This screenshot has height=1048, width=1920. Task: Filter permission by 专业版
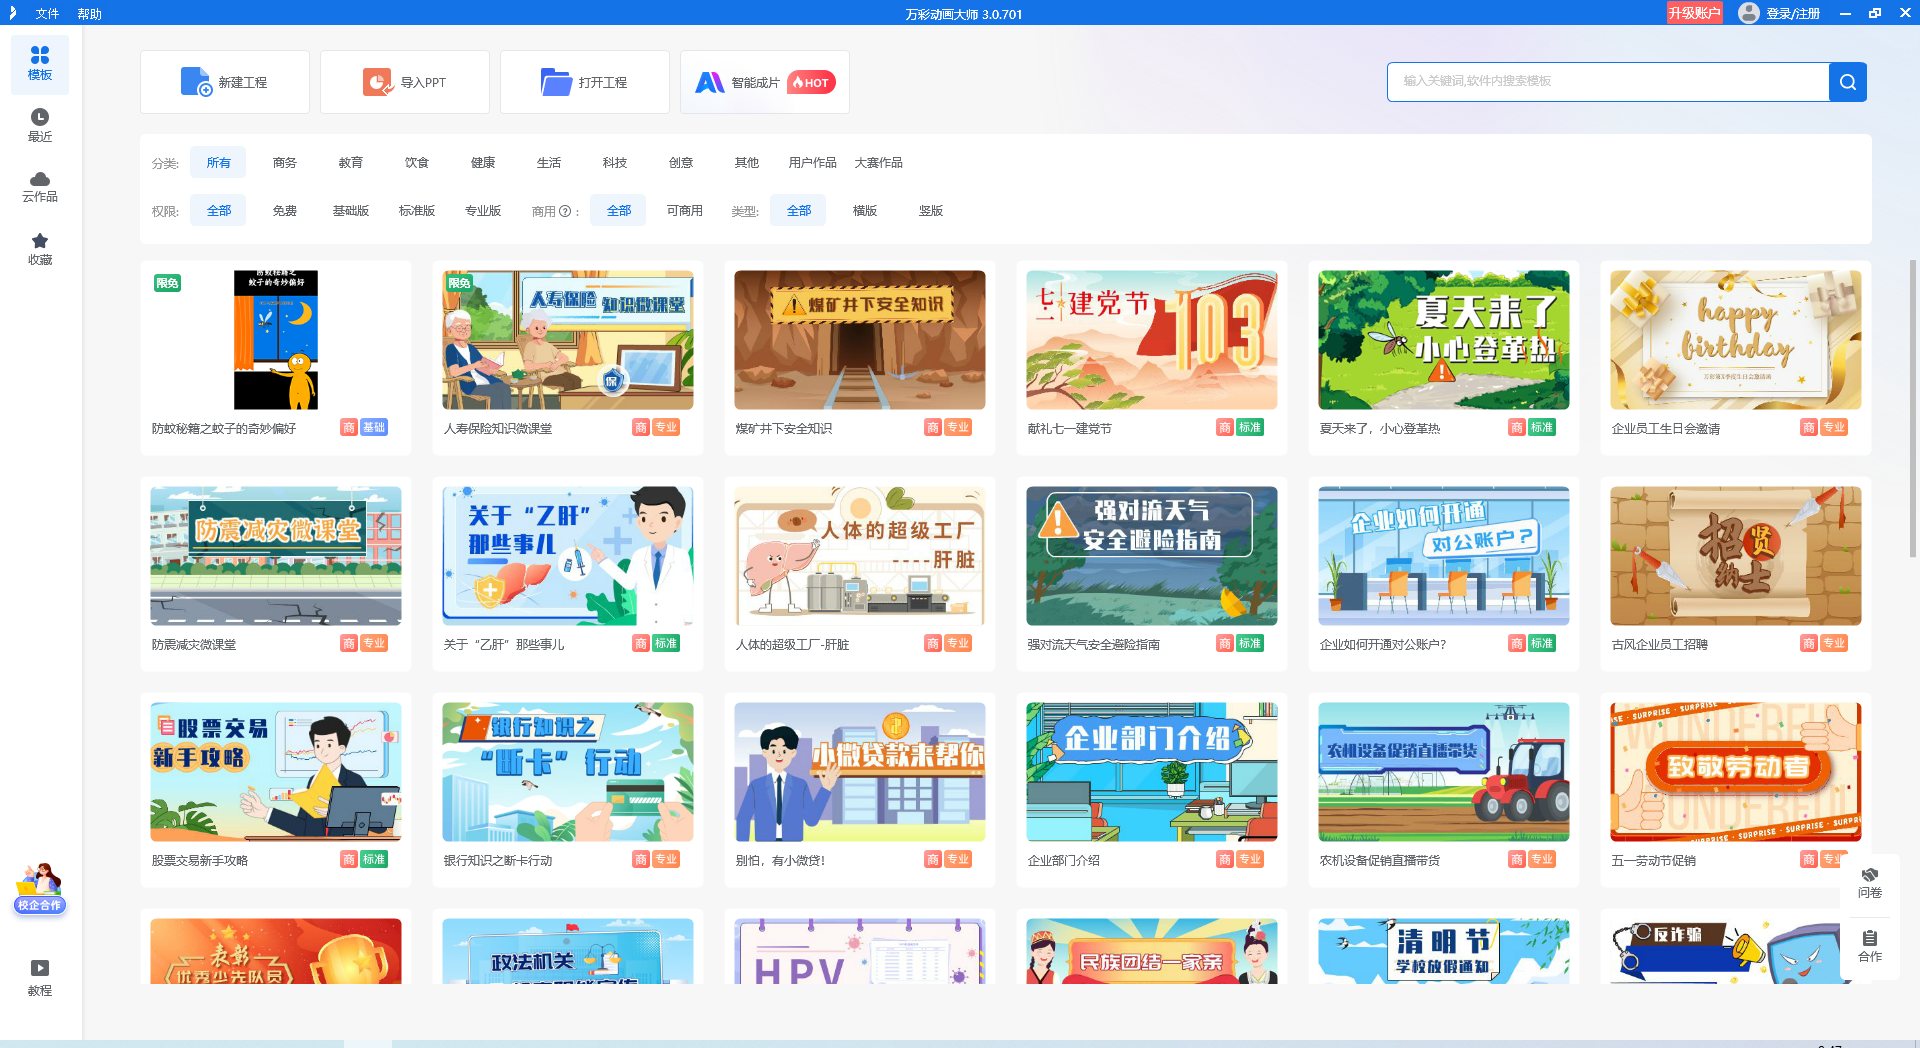(x=483, y=210)
